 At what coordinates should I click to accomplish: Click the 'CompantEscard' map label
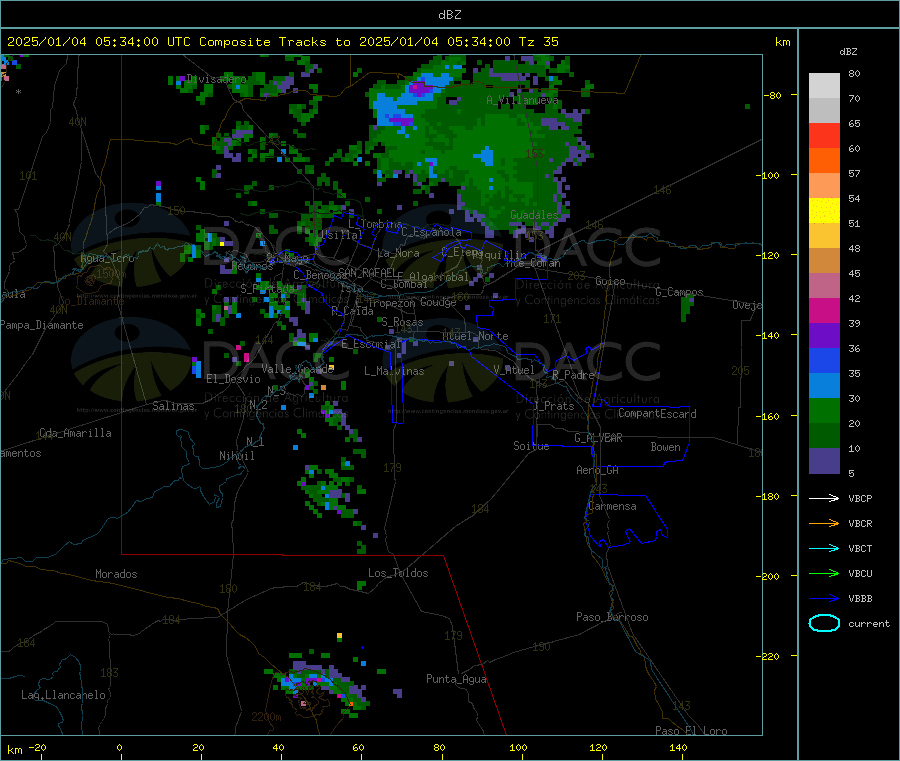tap(657, 413)
